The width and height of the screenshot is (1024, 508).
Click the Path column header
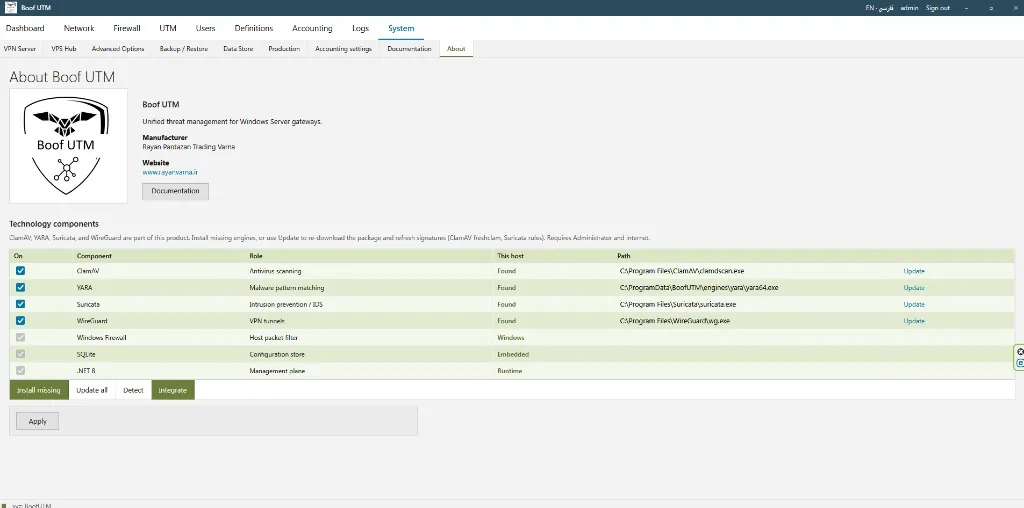(x=624, y=256)
